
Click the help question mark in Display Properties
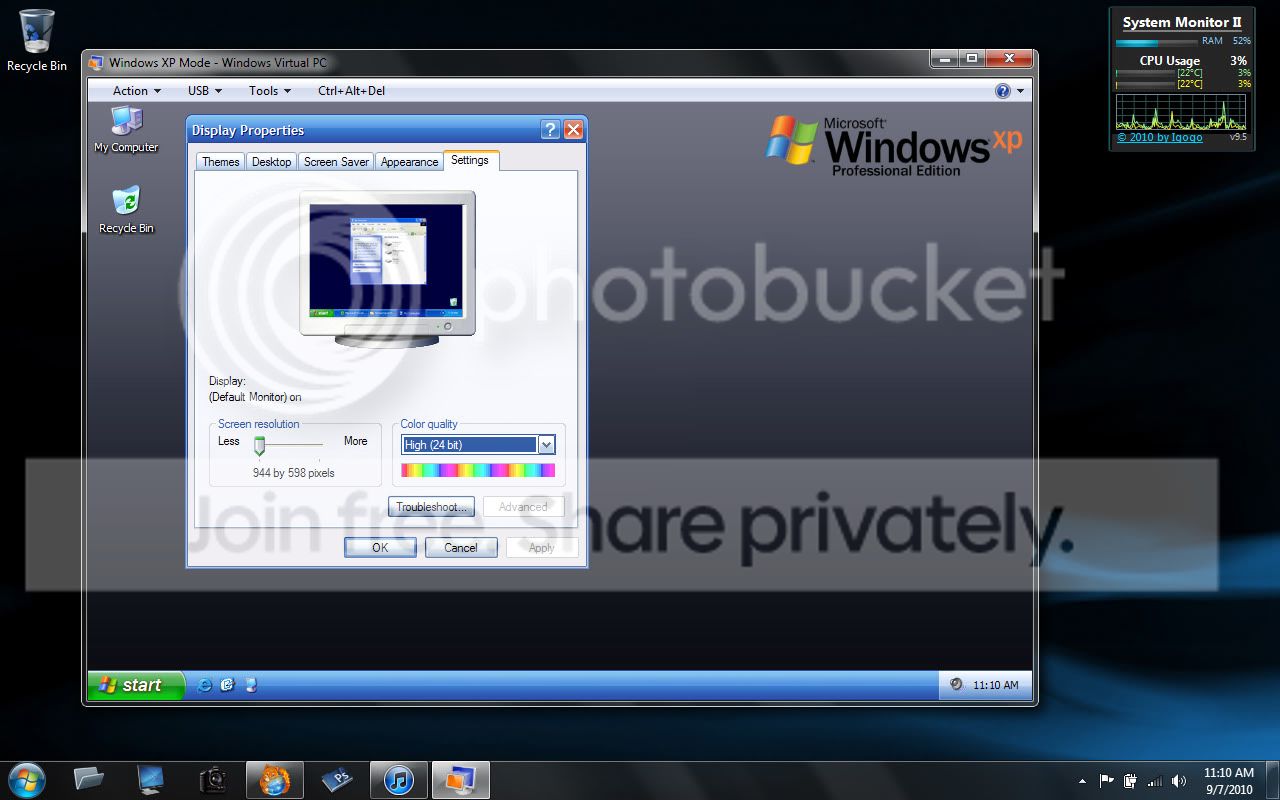pos(550,130)
